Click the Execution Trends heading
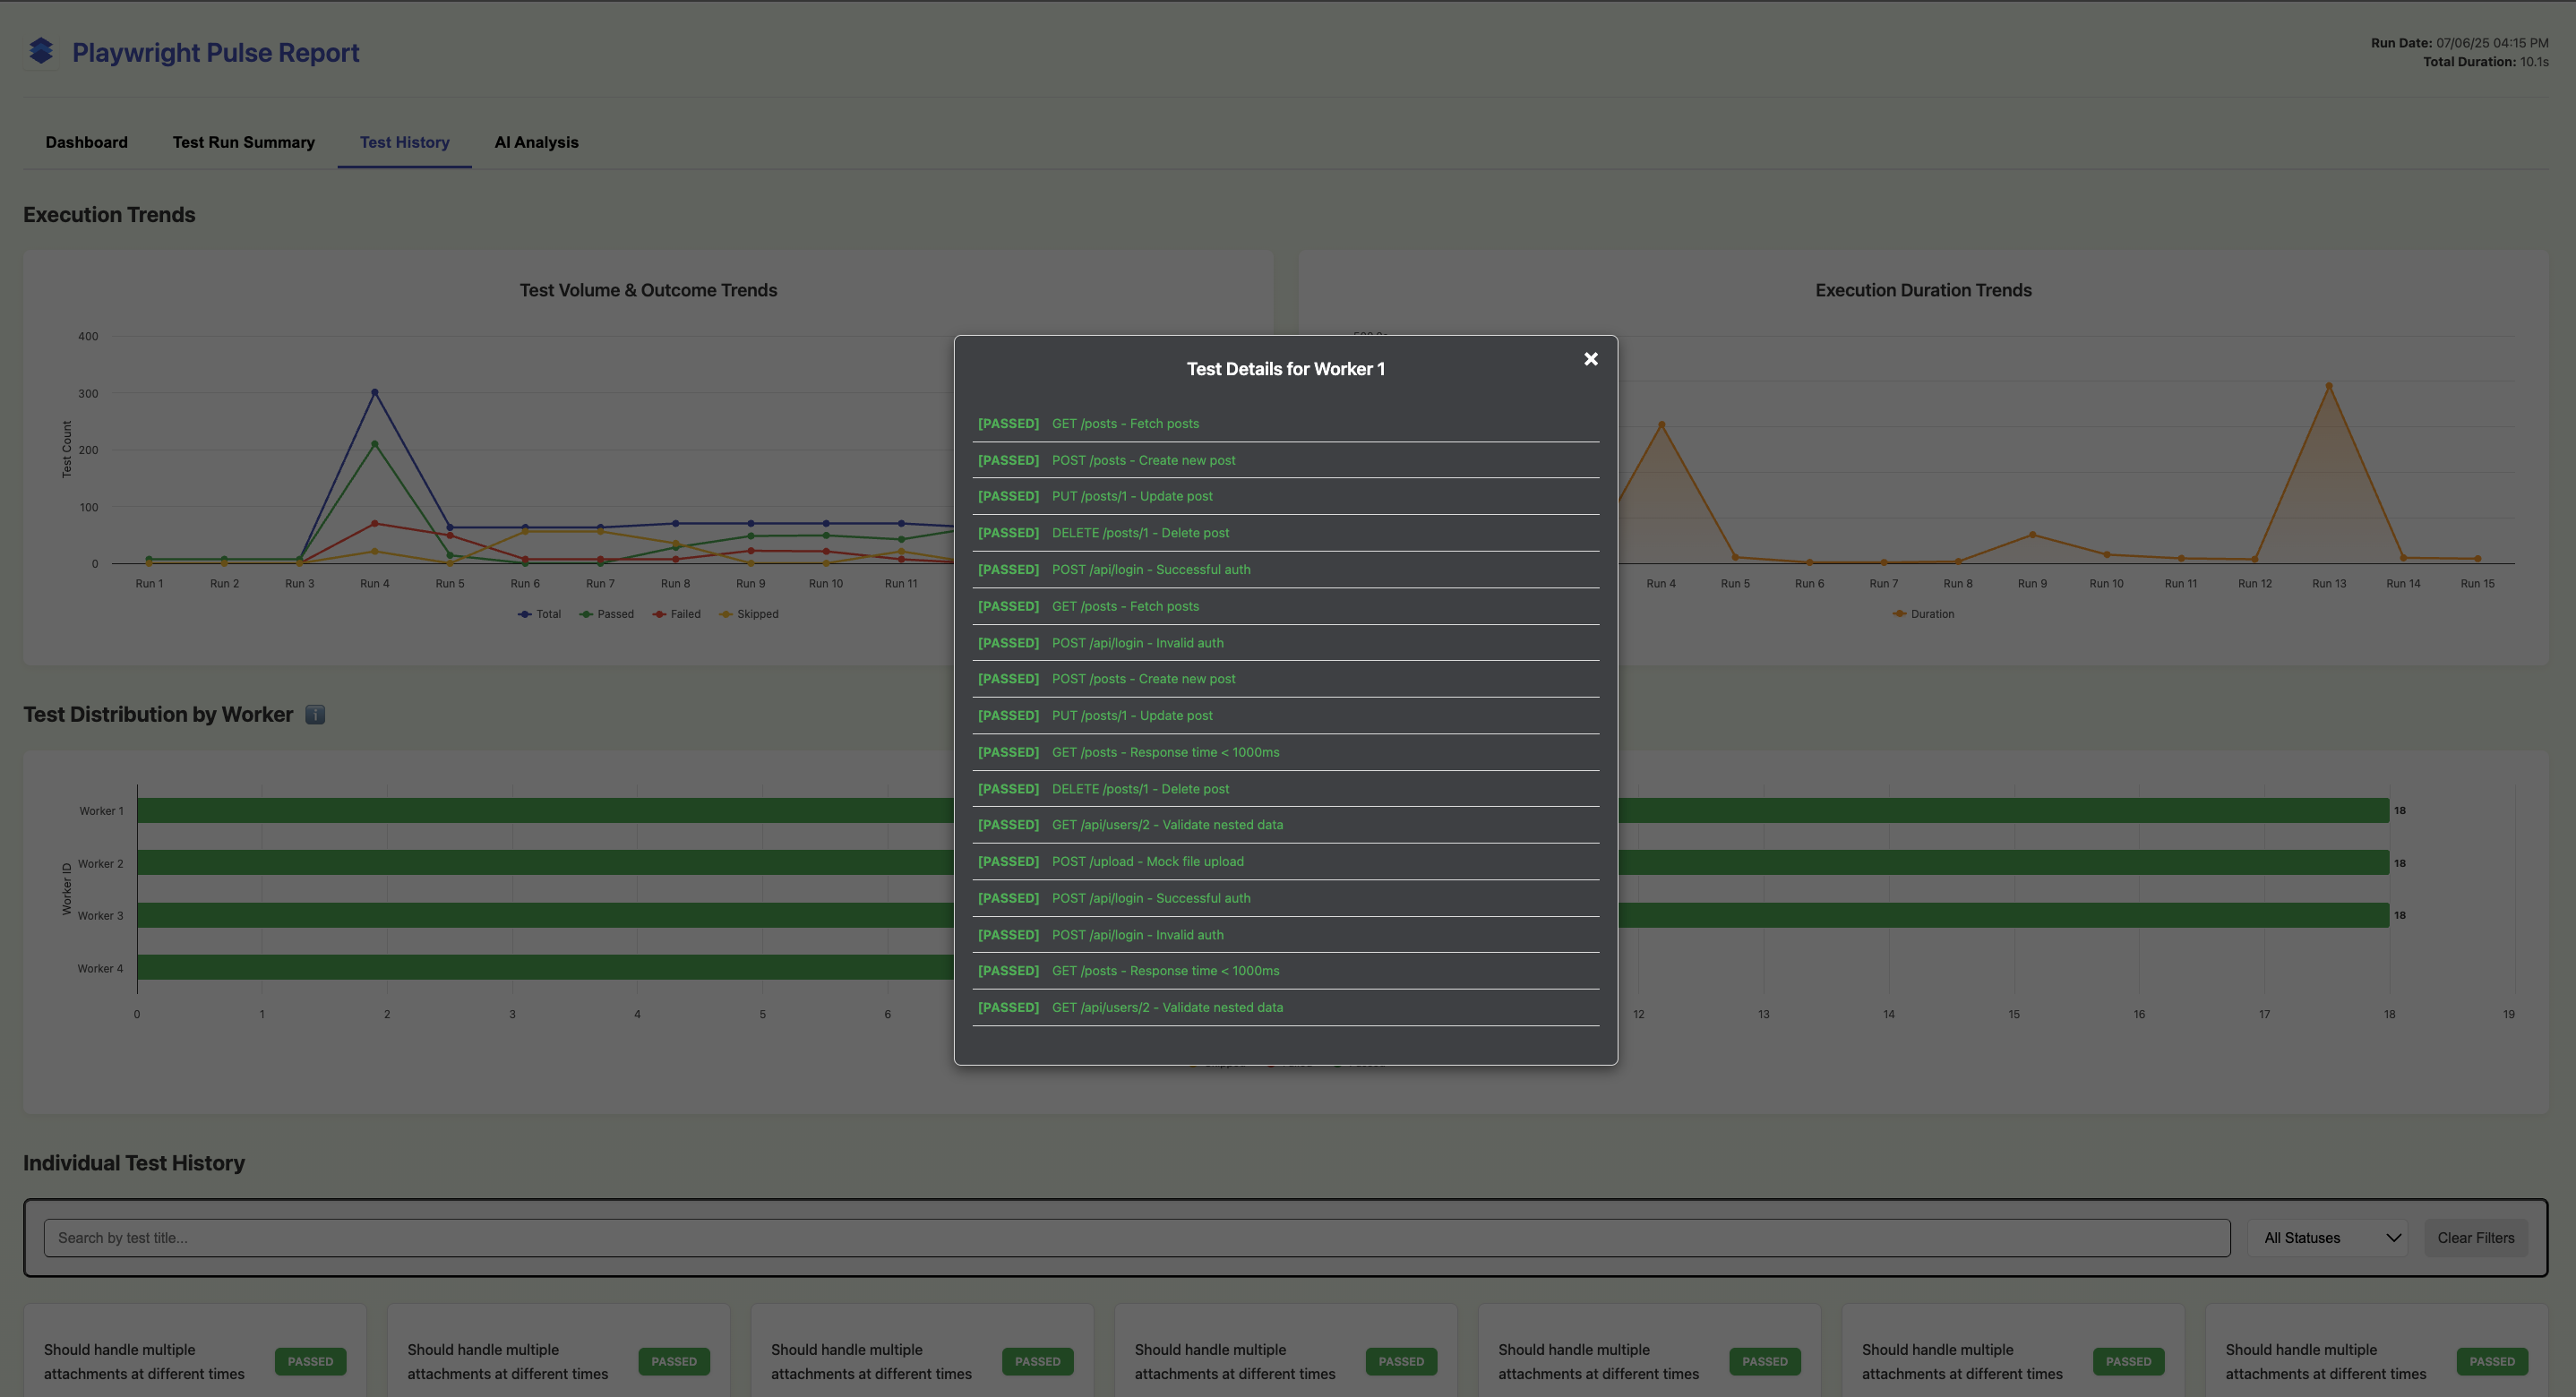This screenshot has width=2576, height=1397. 109,215
